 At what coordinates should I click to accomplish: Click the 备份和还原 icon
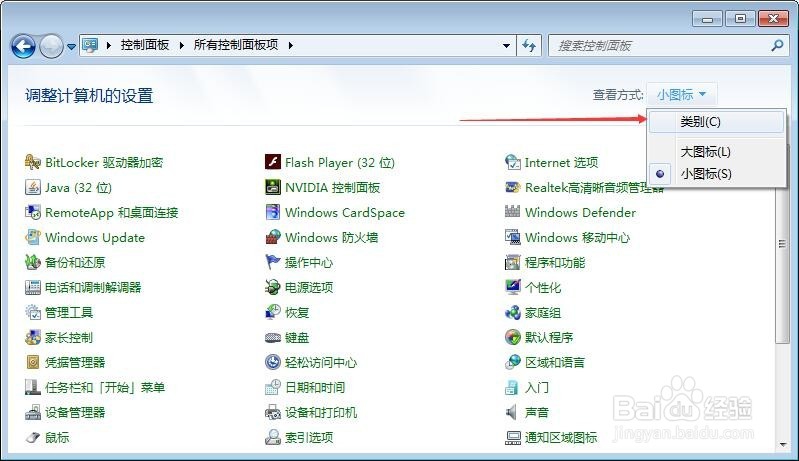click(33, 262)
